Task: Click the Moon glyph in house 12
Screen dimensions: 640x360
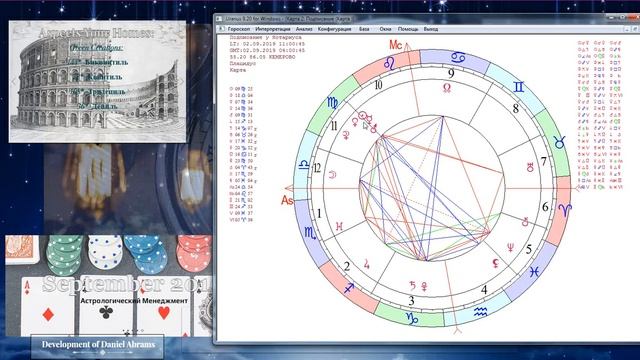Action: (x=333, y=175)
